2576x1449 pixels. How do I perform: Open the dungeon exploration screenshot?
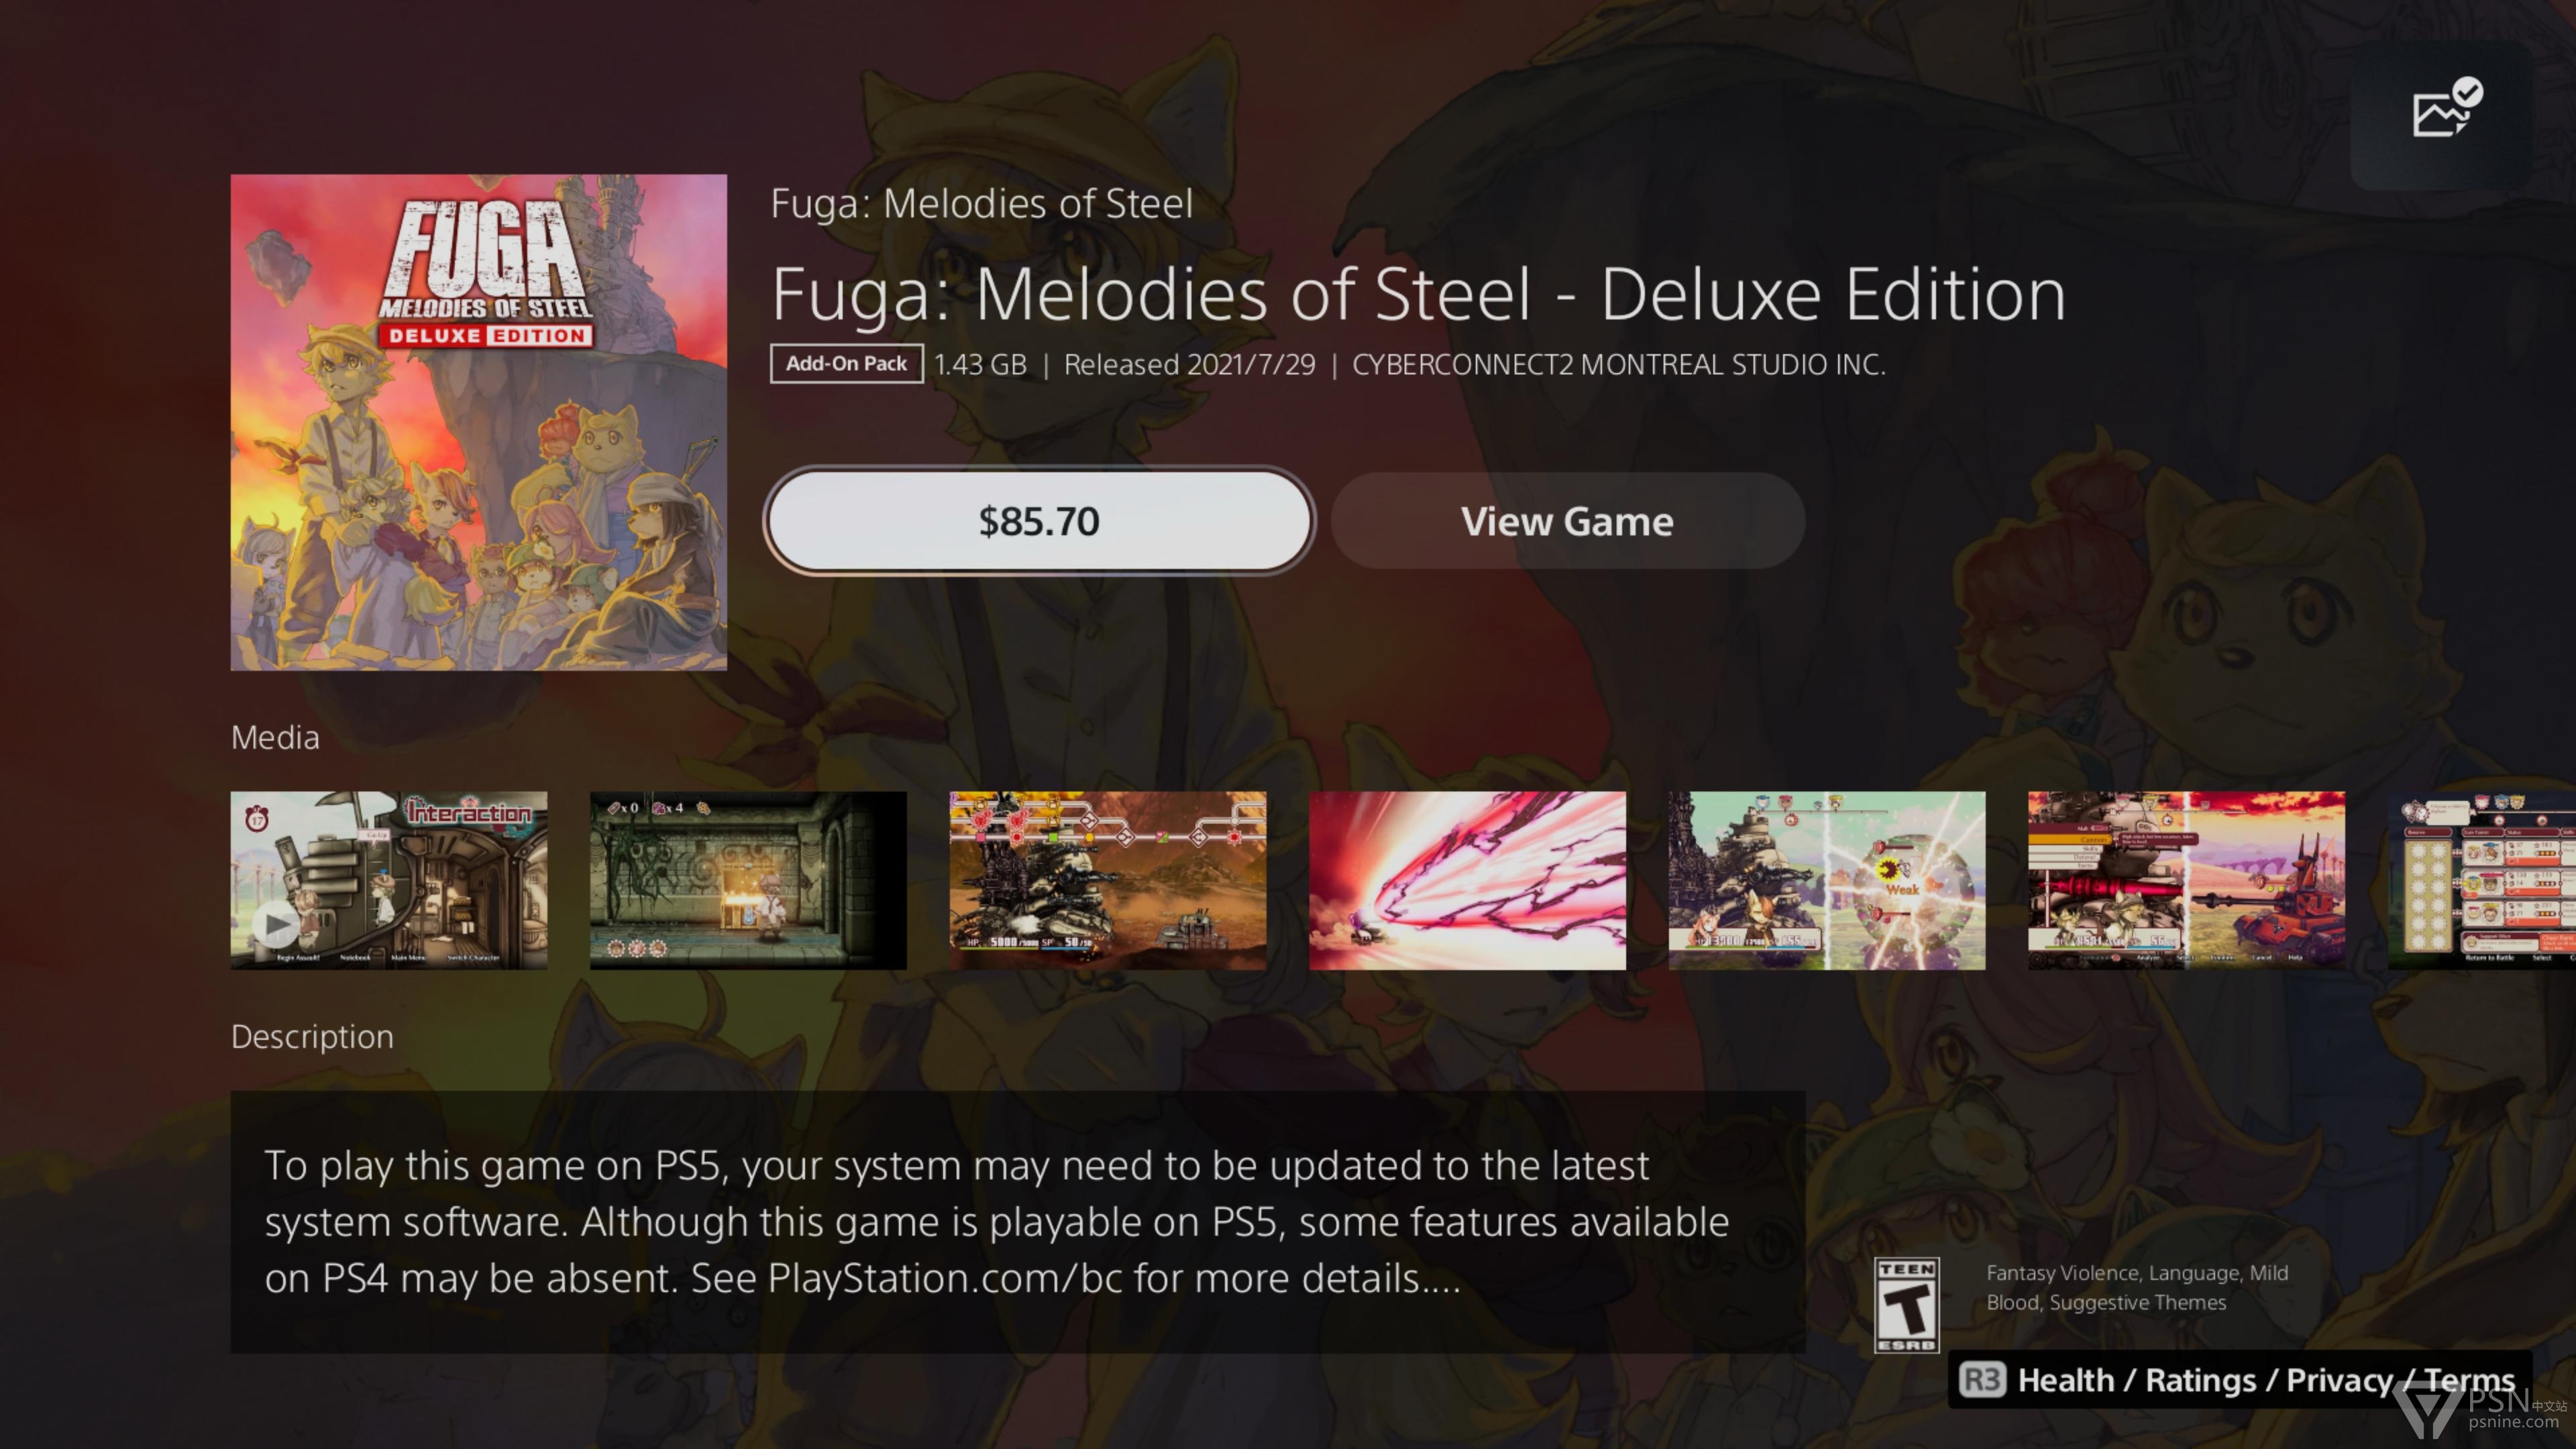748,880
